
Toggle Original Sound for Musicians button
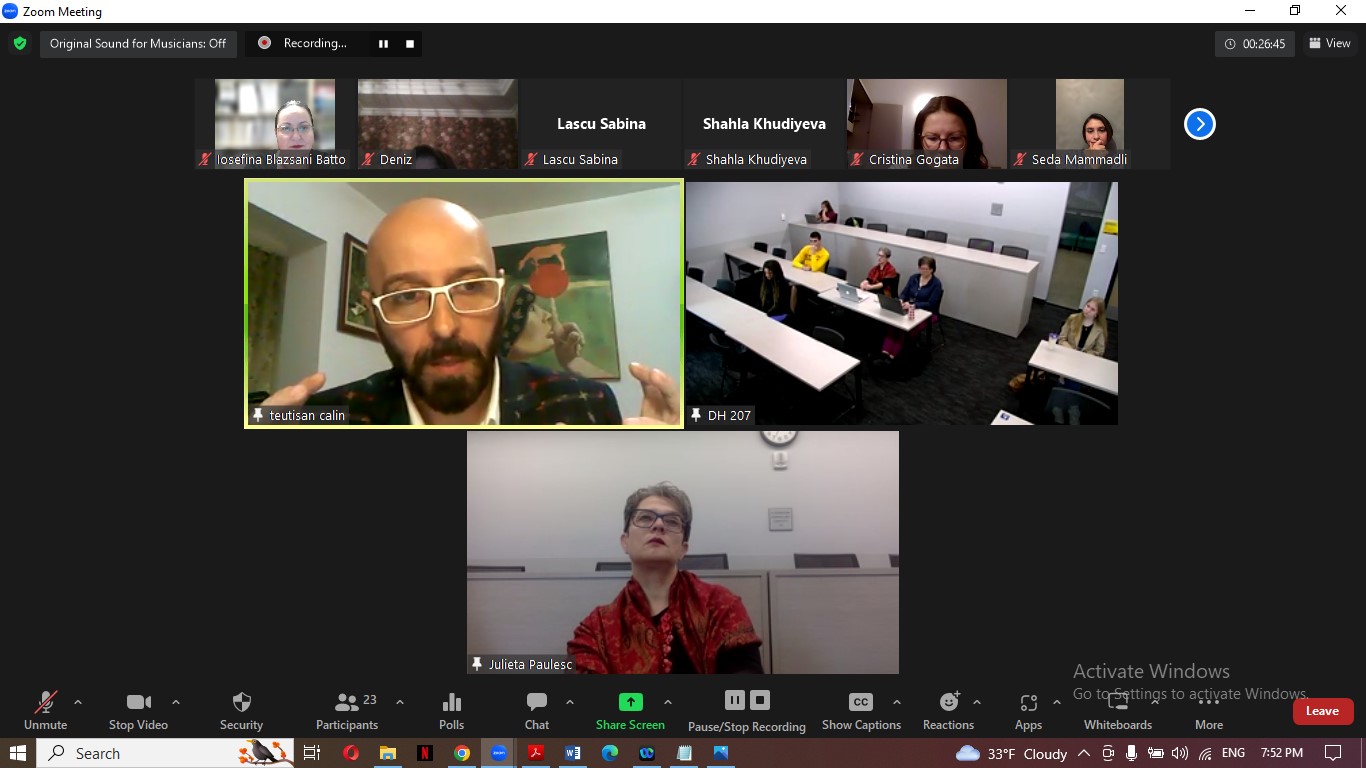click(x=138, y=44)
